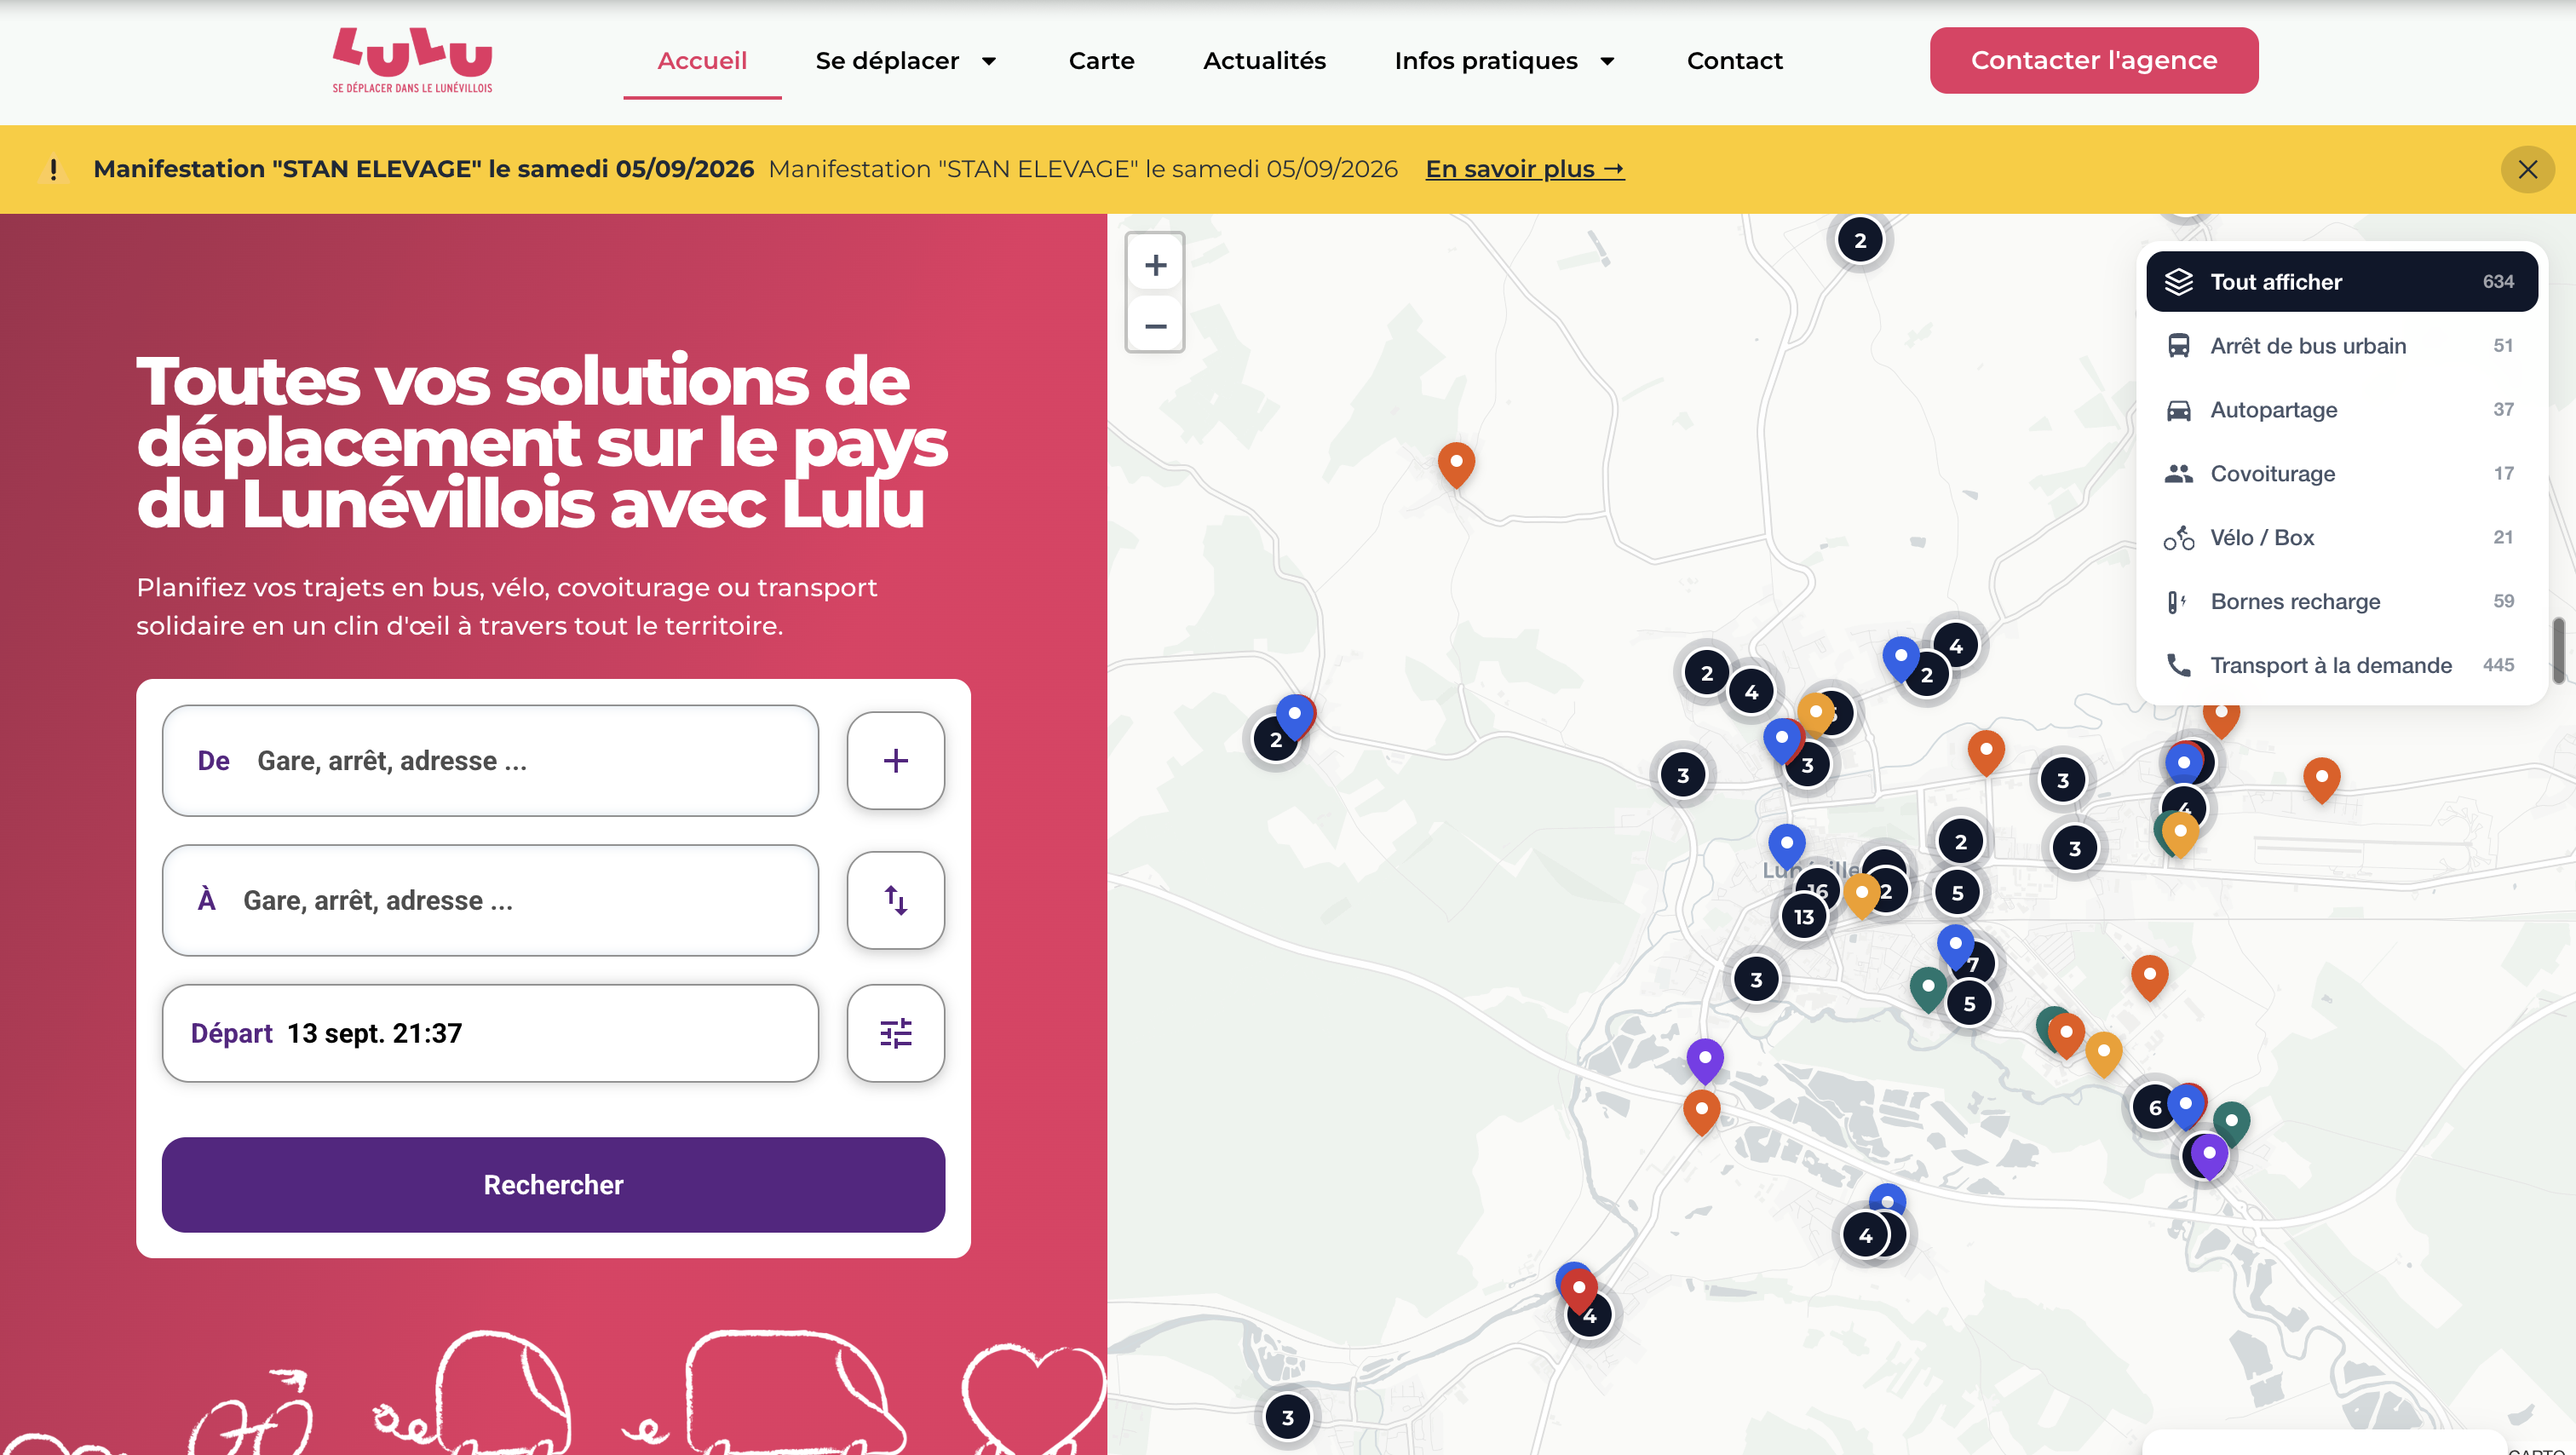Viewport: 2576px width, 1455px height.
Task: Click the Lulu logo in the header
Action: point(412,60)
